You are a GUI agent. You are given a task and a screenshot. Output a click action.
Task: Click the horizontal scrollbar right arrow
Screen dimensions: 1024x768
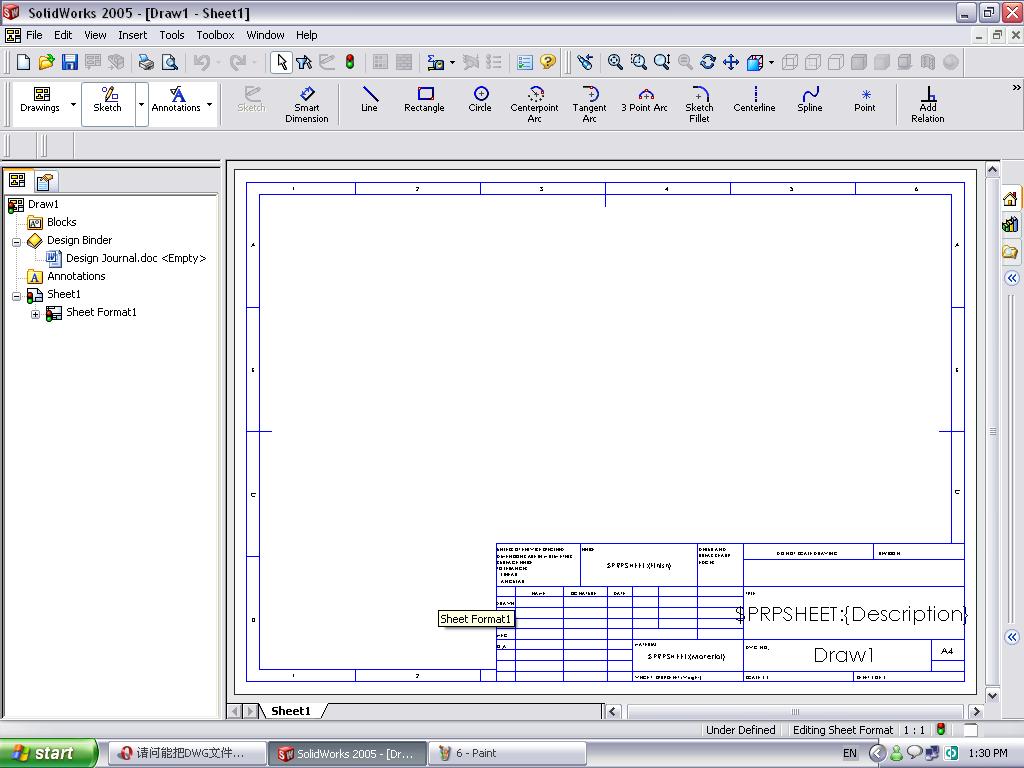pyautogui.click(x=976, y=711)
